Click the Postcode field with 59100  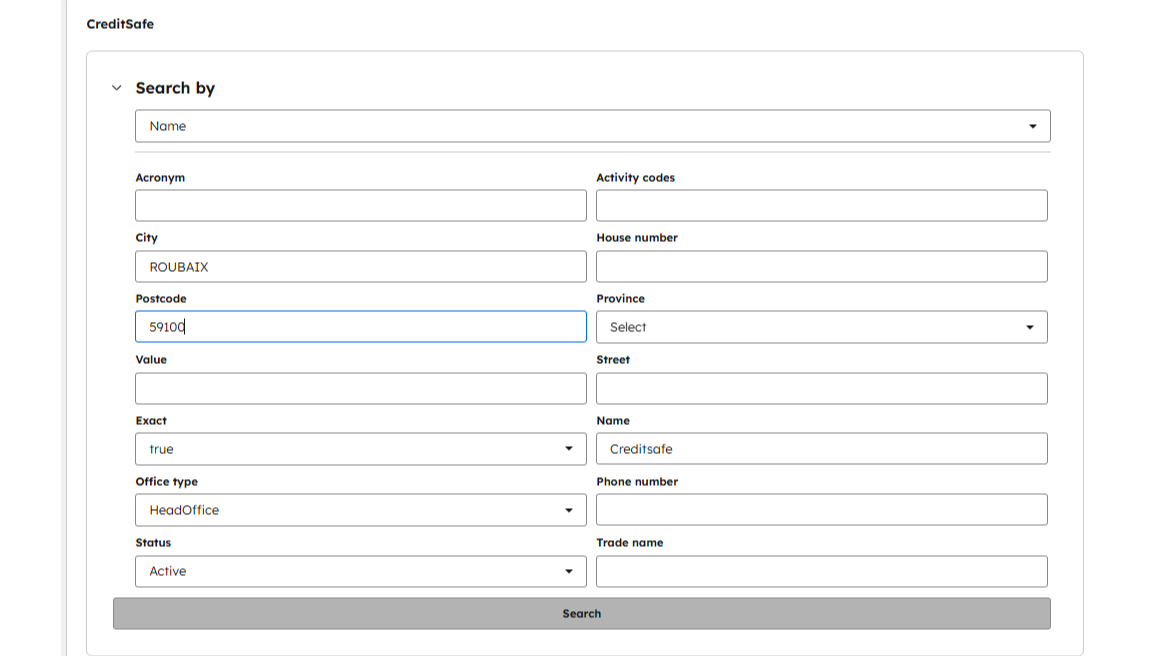(361, 327)
